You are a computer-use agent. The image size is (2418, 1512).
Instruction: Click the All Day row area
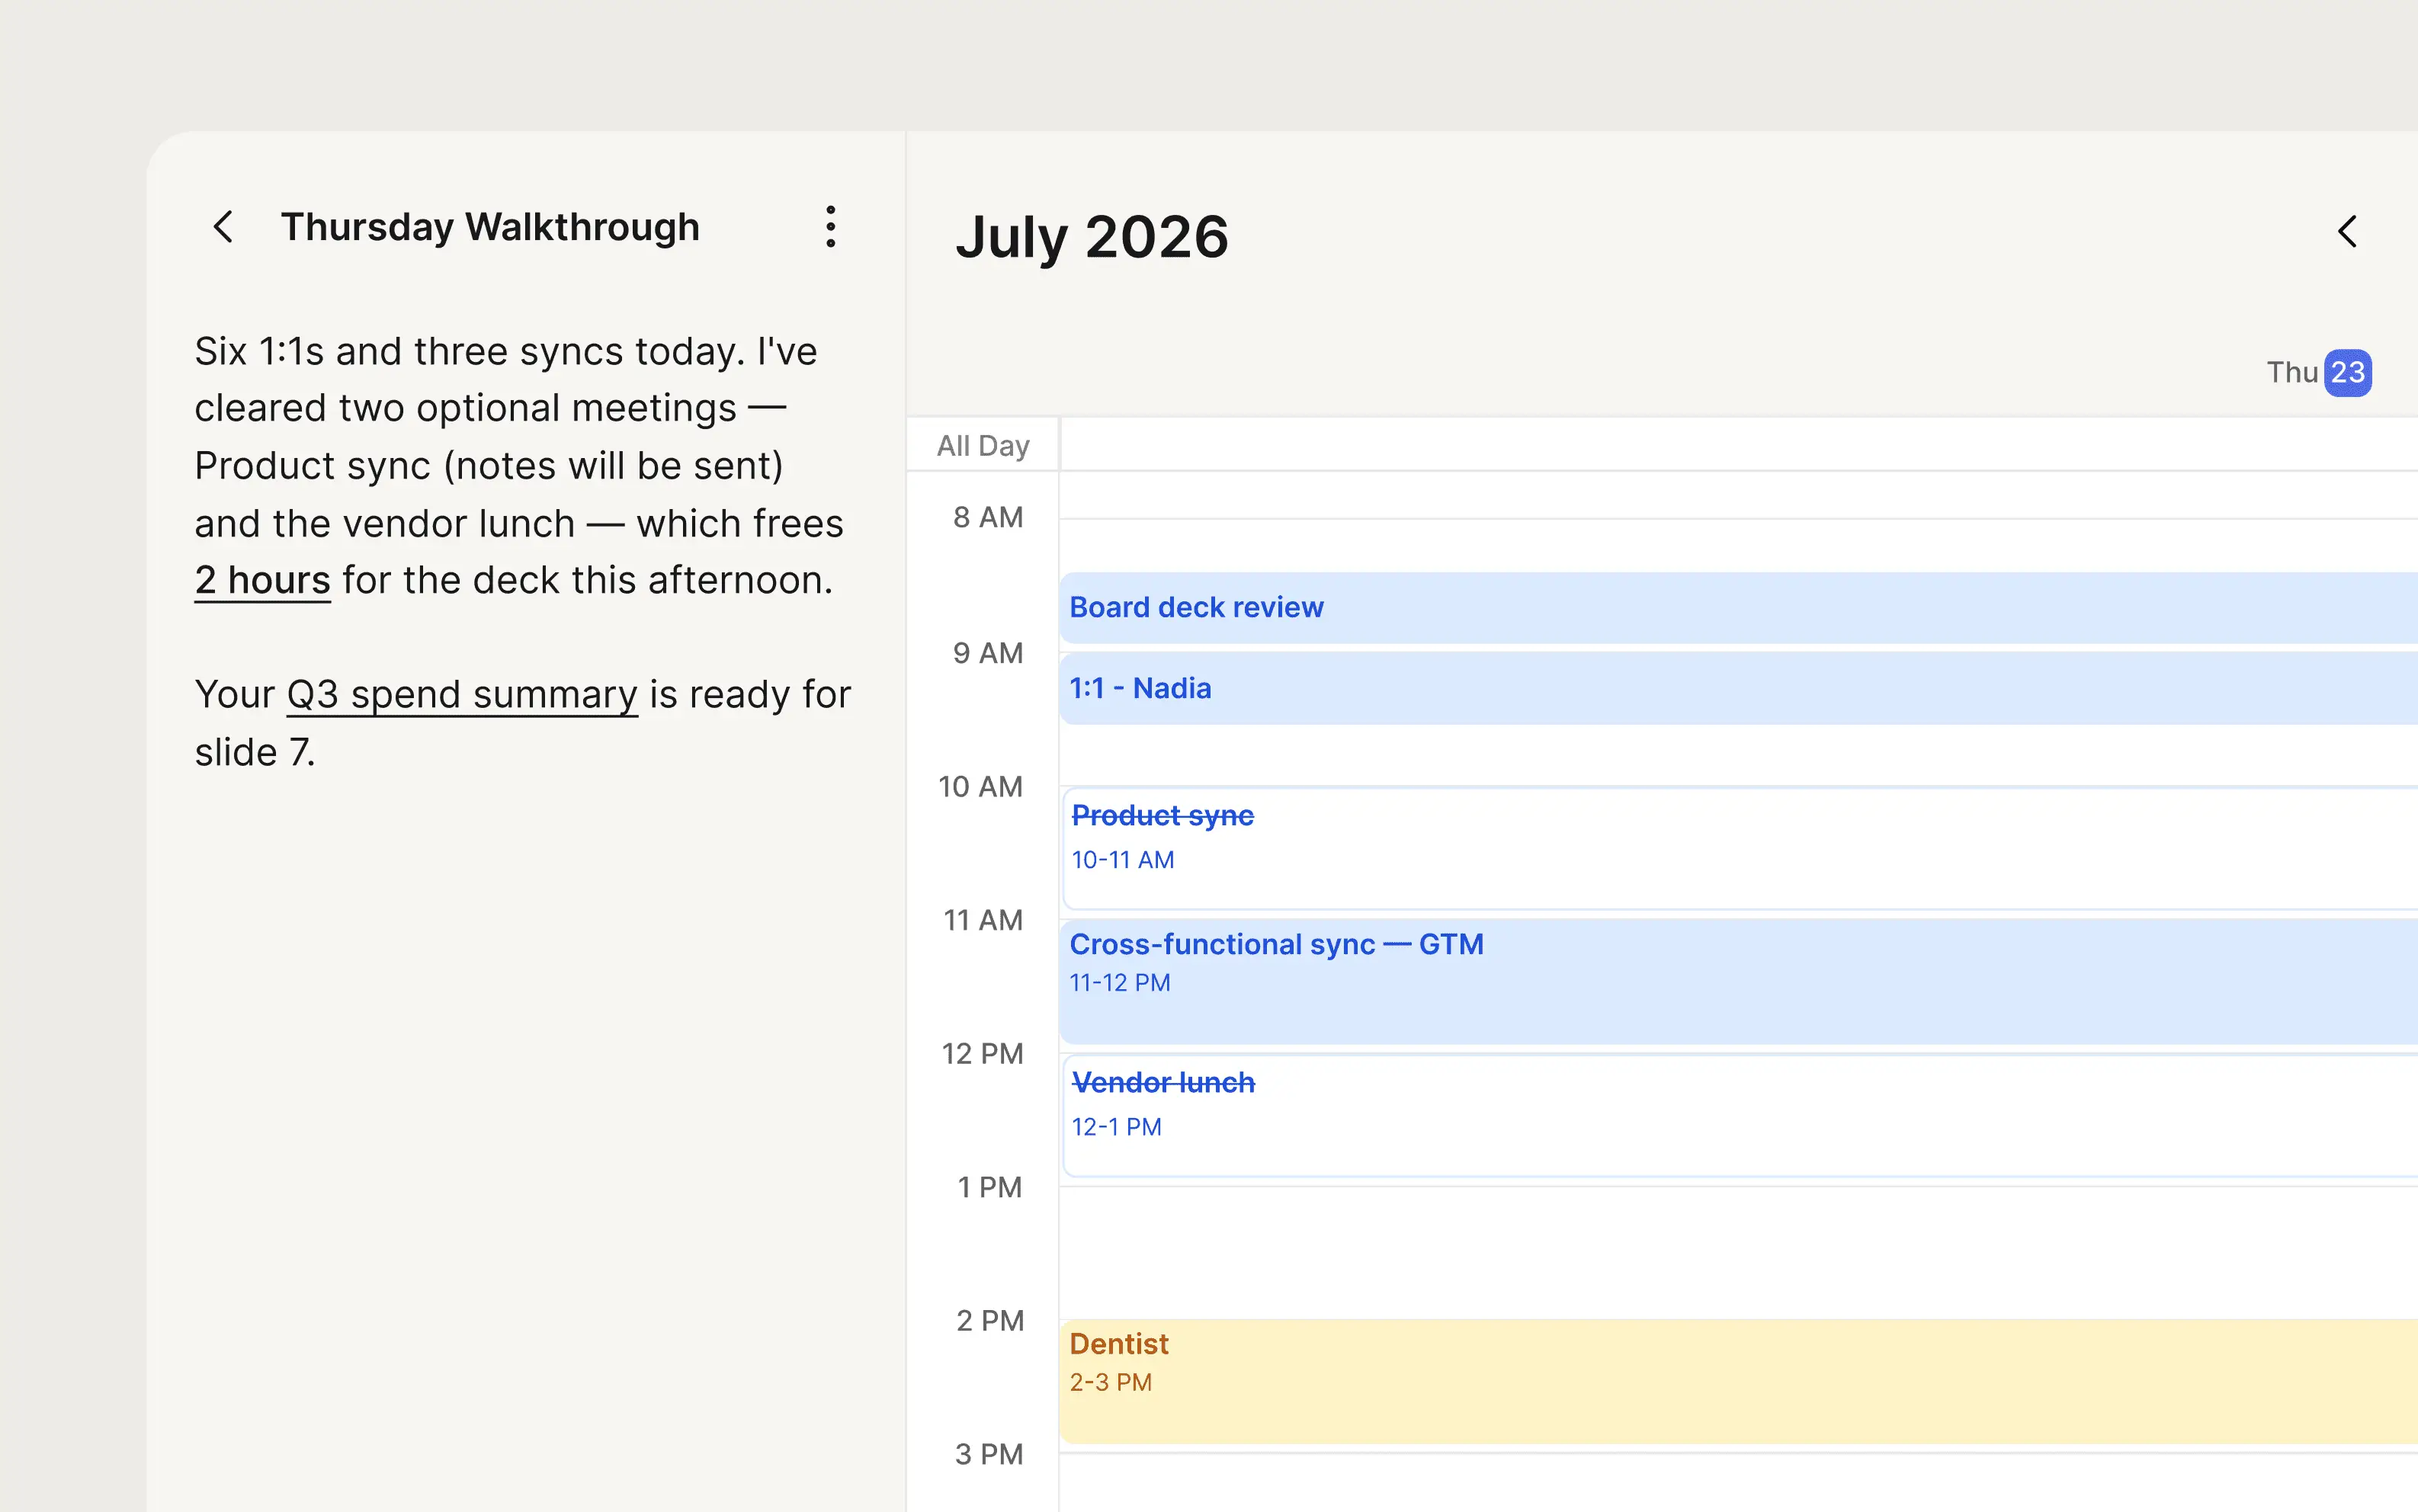[1738, 445]
